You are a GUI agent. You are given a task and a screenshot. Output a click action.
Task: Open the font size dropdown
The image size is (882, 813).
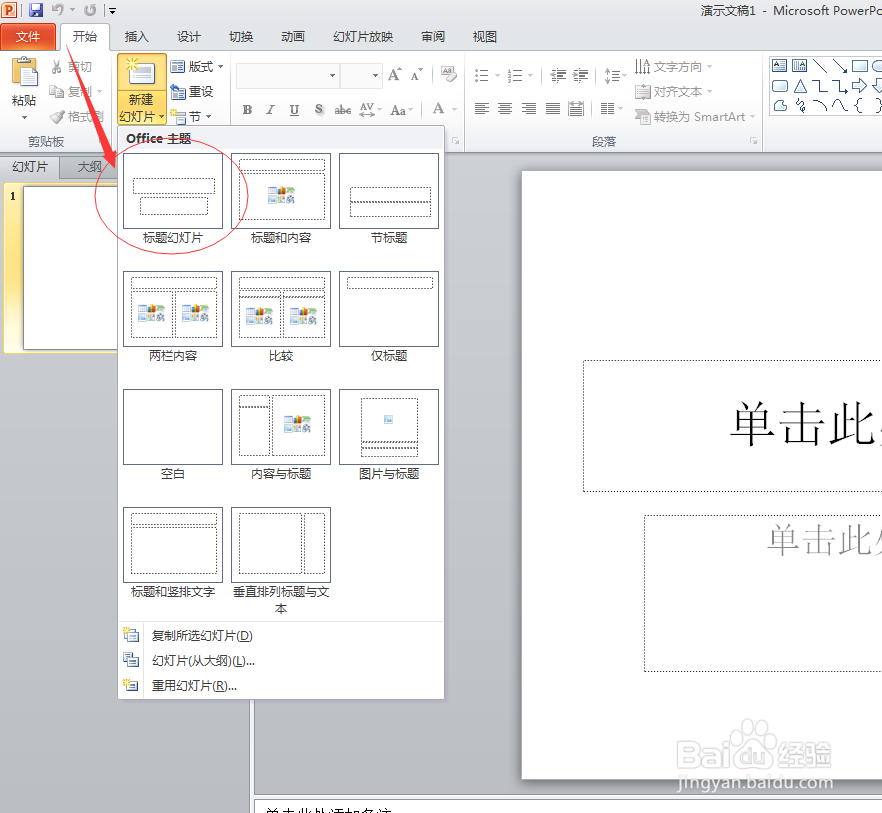(375, 75)
